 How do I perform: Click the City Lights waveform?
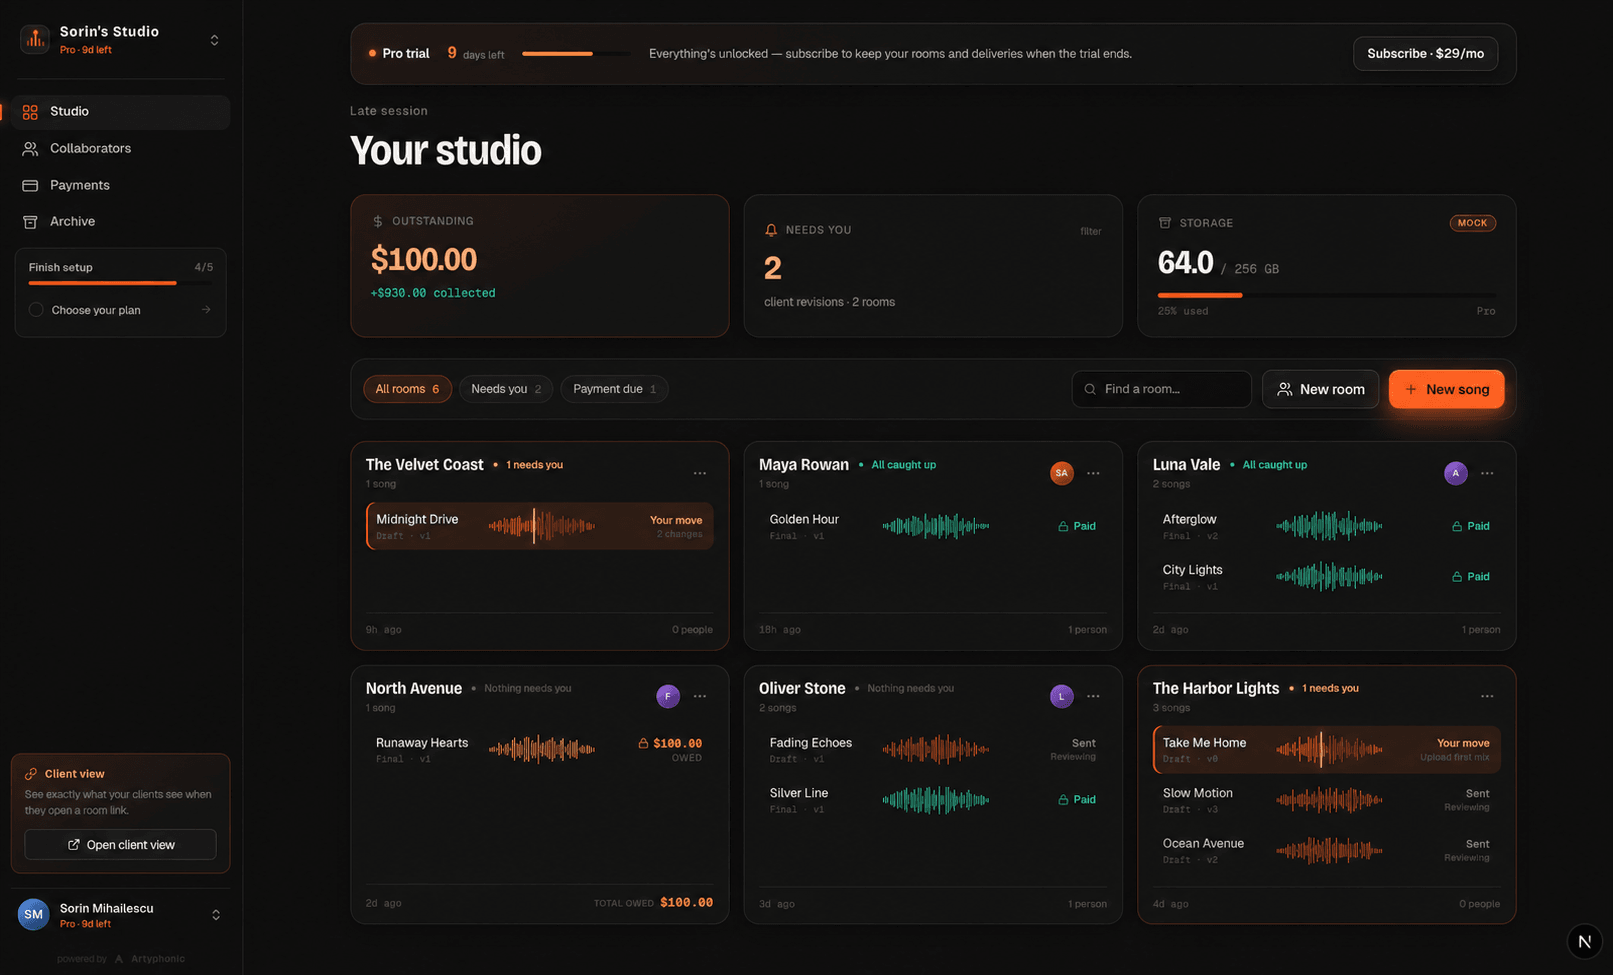tap(1329, 577)
